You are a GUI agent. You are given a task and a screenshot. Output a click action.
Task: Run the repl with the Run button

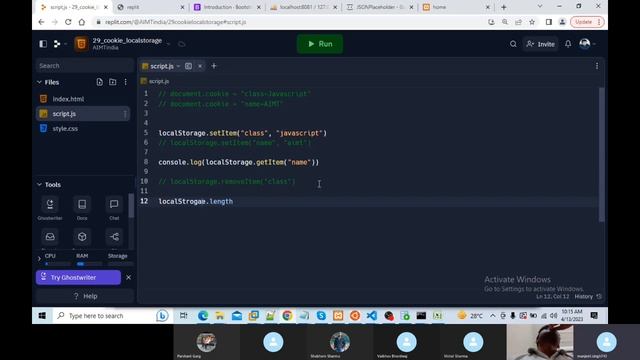tap(320, 44)
